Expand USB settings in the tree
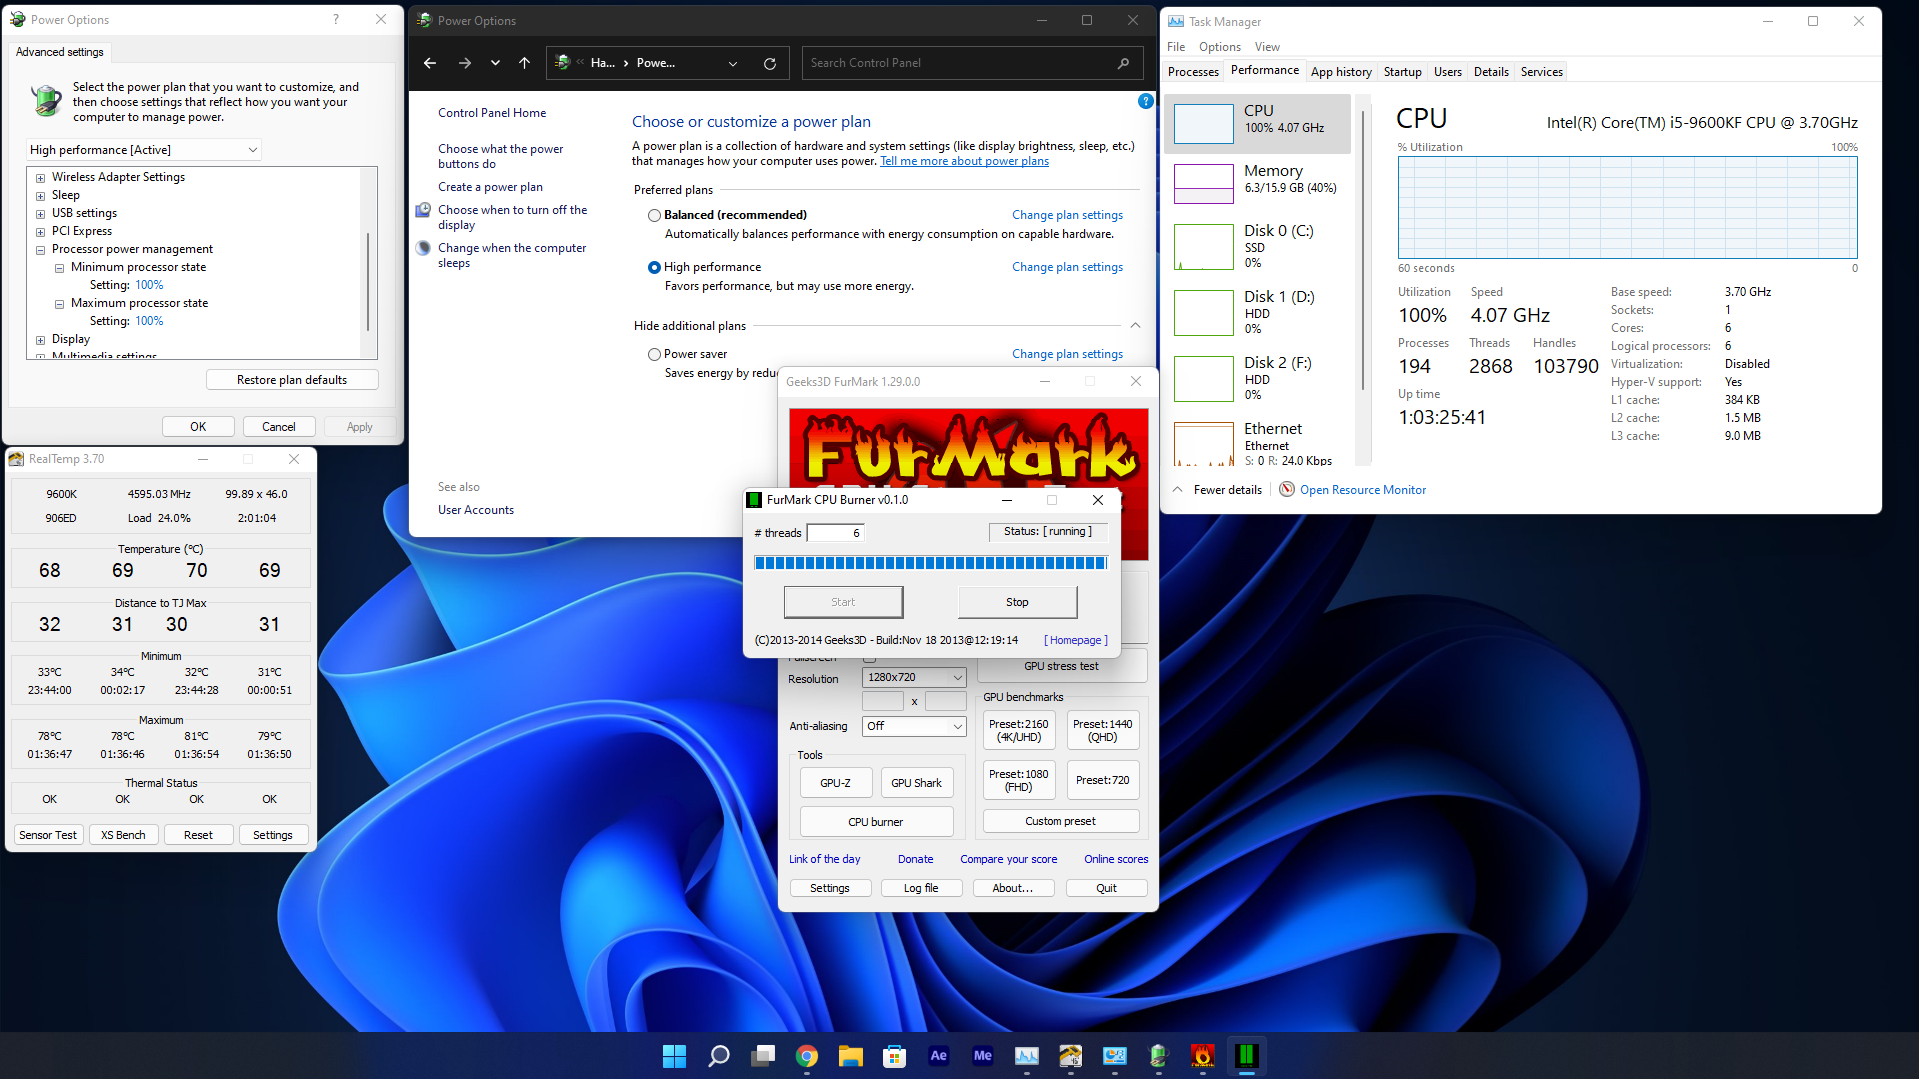1919x1079 pixels. [x=41, y=214]
